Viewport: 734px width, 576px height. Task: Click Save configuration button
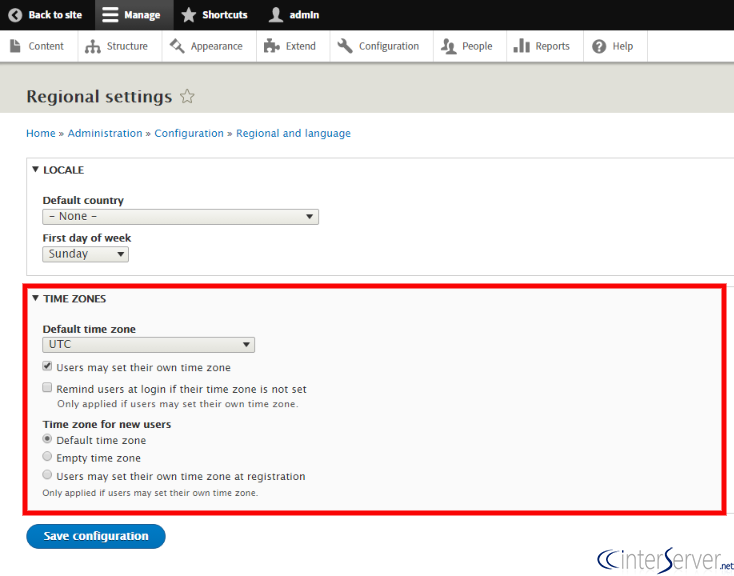96,536
